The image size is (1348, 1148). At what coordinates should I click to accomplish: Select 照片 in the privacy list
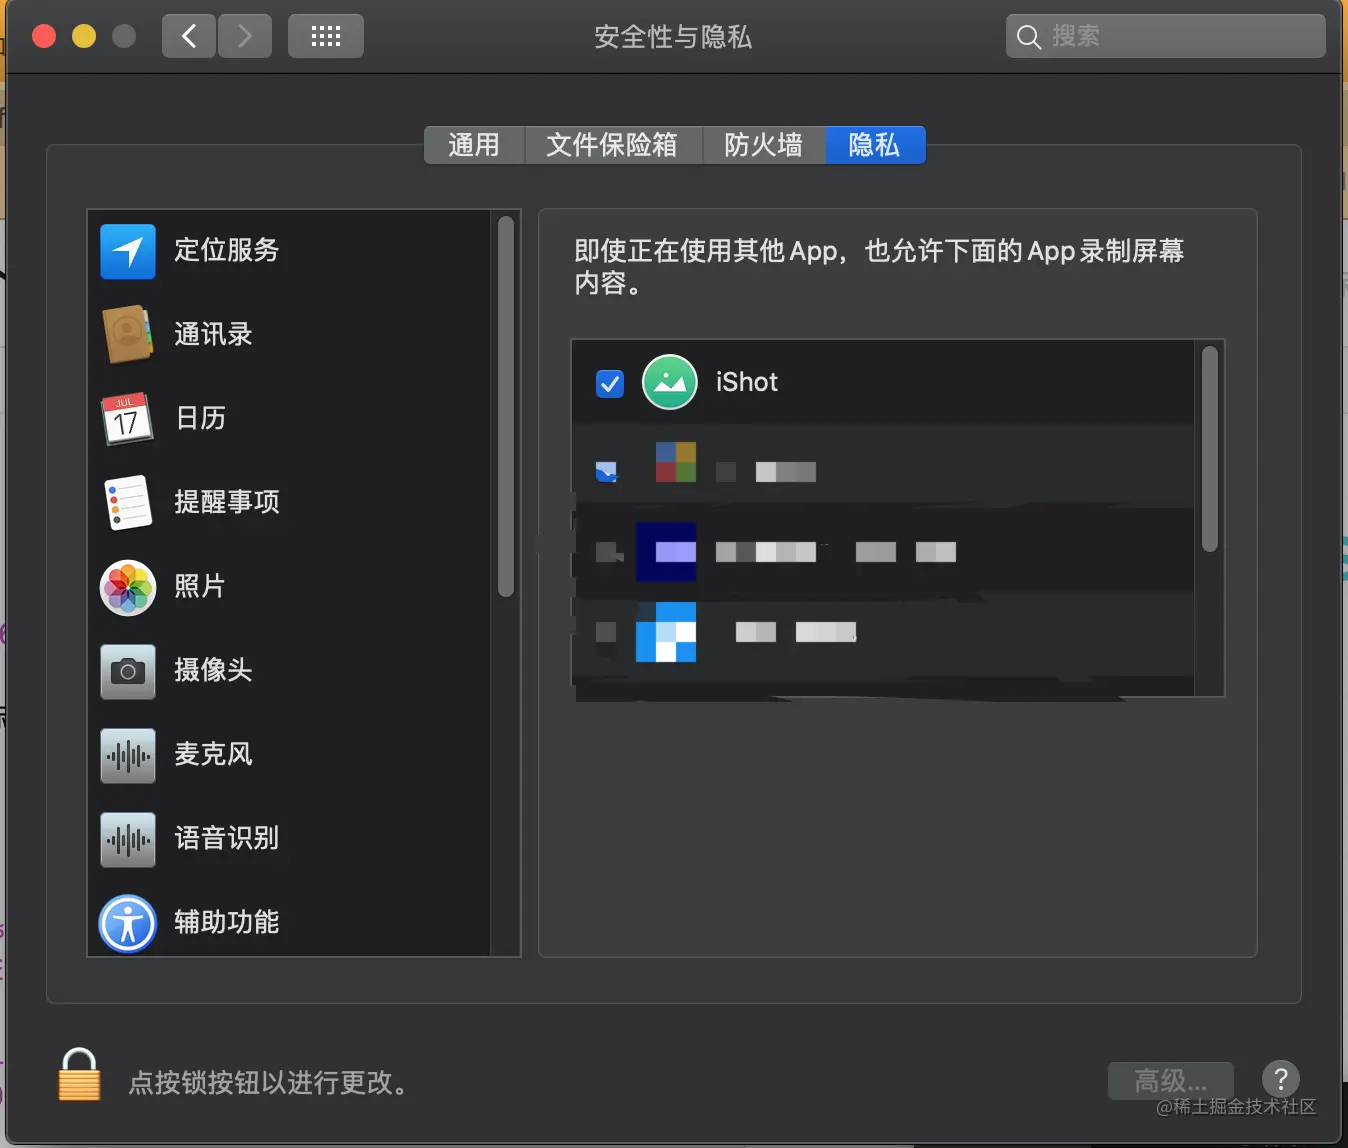(289, 587)
